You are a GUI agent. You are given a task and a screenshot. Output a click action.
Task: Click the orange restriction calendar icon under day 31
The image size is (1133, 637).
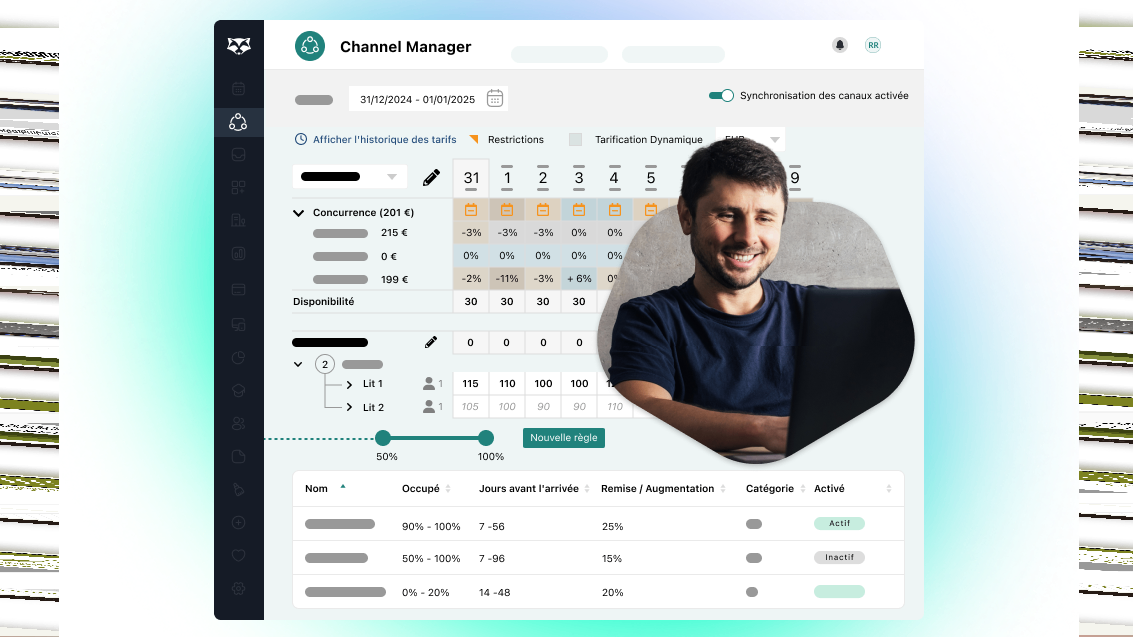[x=470, y=210]
